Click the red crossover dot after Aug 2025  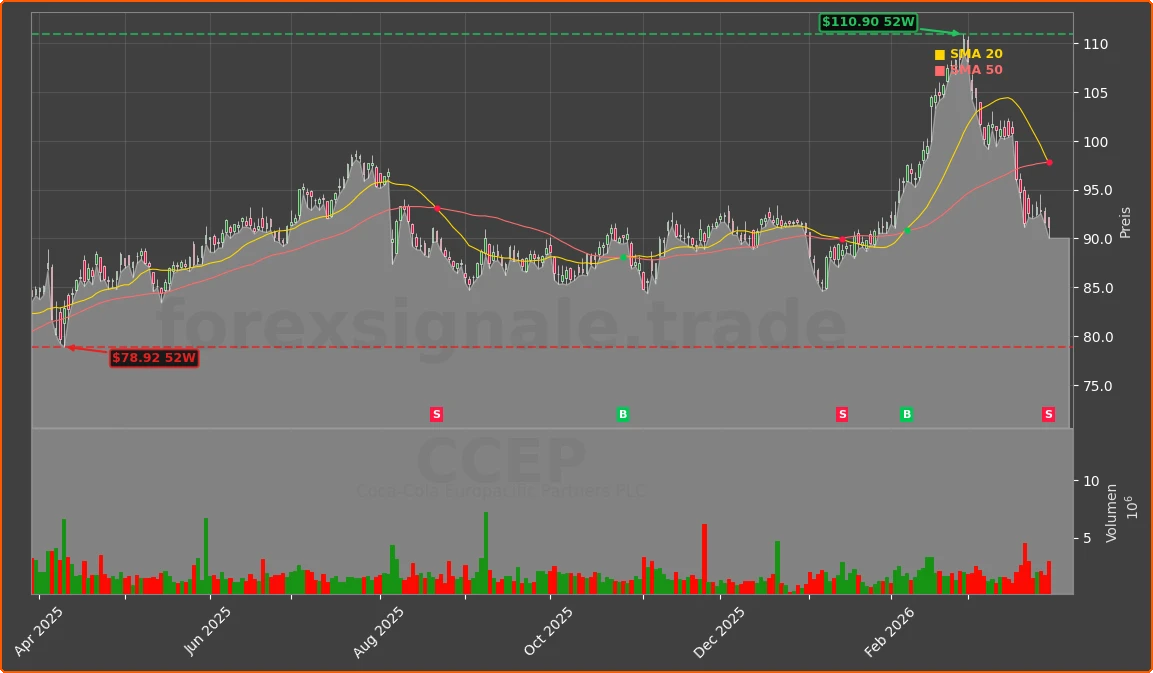pyautogui.click(x=437, y=208)
